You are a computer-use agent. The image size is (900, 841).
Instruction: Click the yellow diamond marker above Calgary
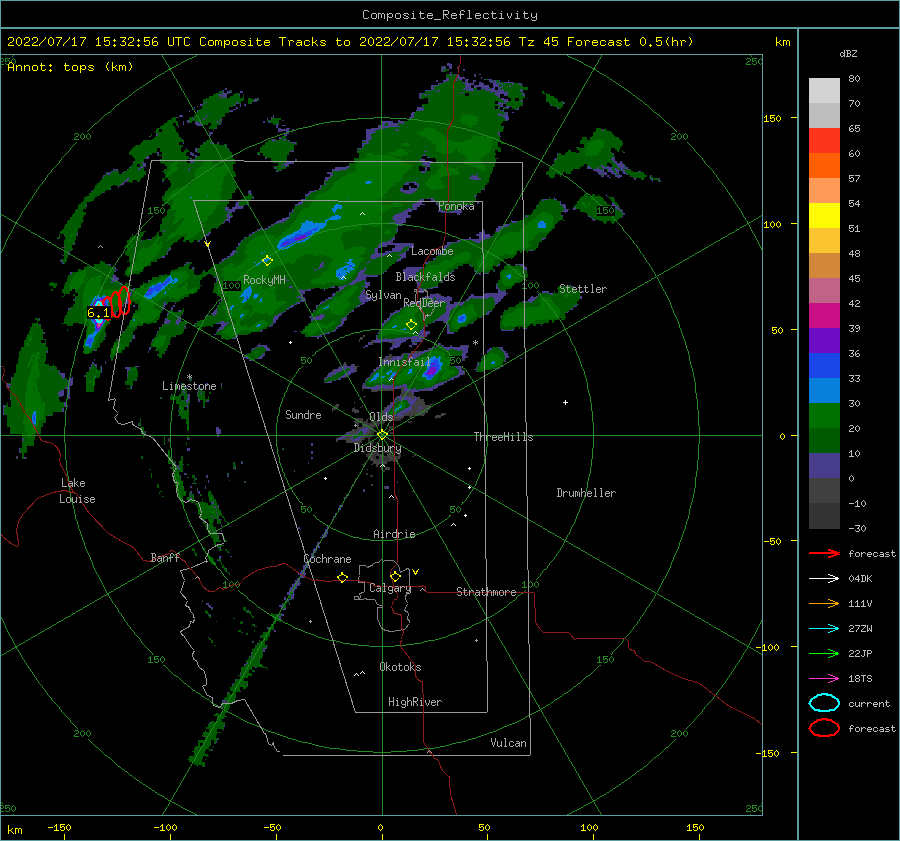[x=395, y=576]
